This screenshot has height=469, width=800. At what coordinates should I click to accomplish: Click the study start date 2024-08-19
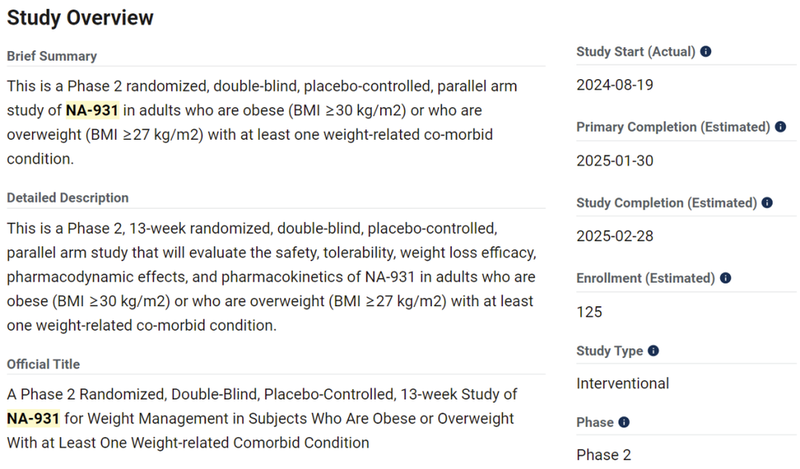tap(614, 85)
